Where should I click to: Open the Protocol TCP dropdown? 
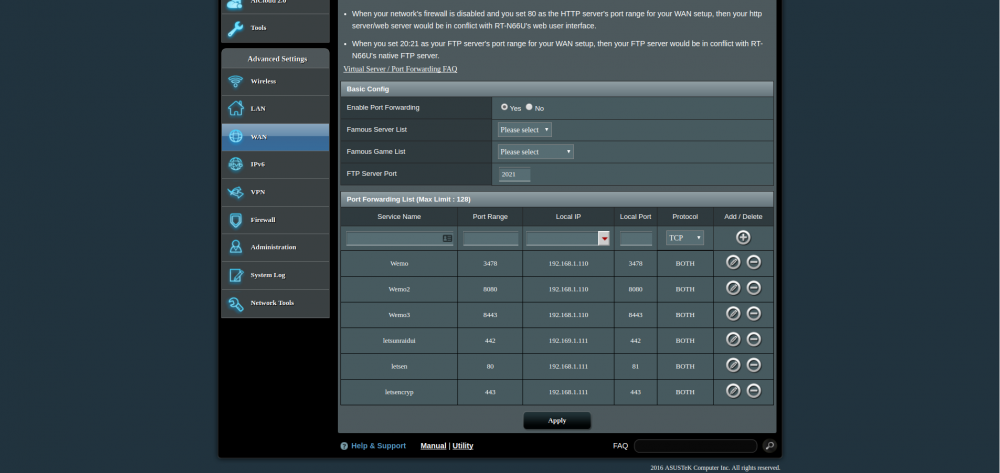pyautogui.click(x=685, y=238)
